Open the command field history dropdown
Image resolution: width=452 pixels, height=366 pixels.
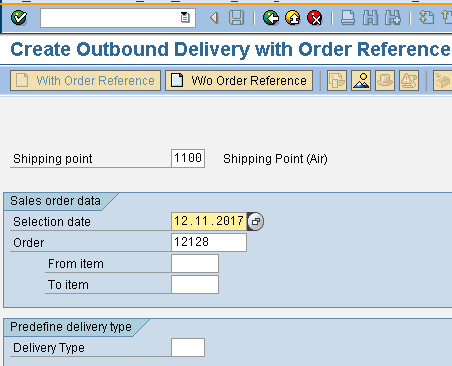(x=185, y=17)
